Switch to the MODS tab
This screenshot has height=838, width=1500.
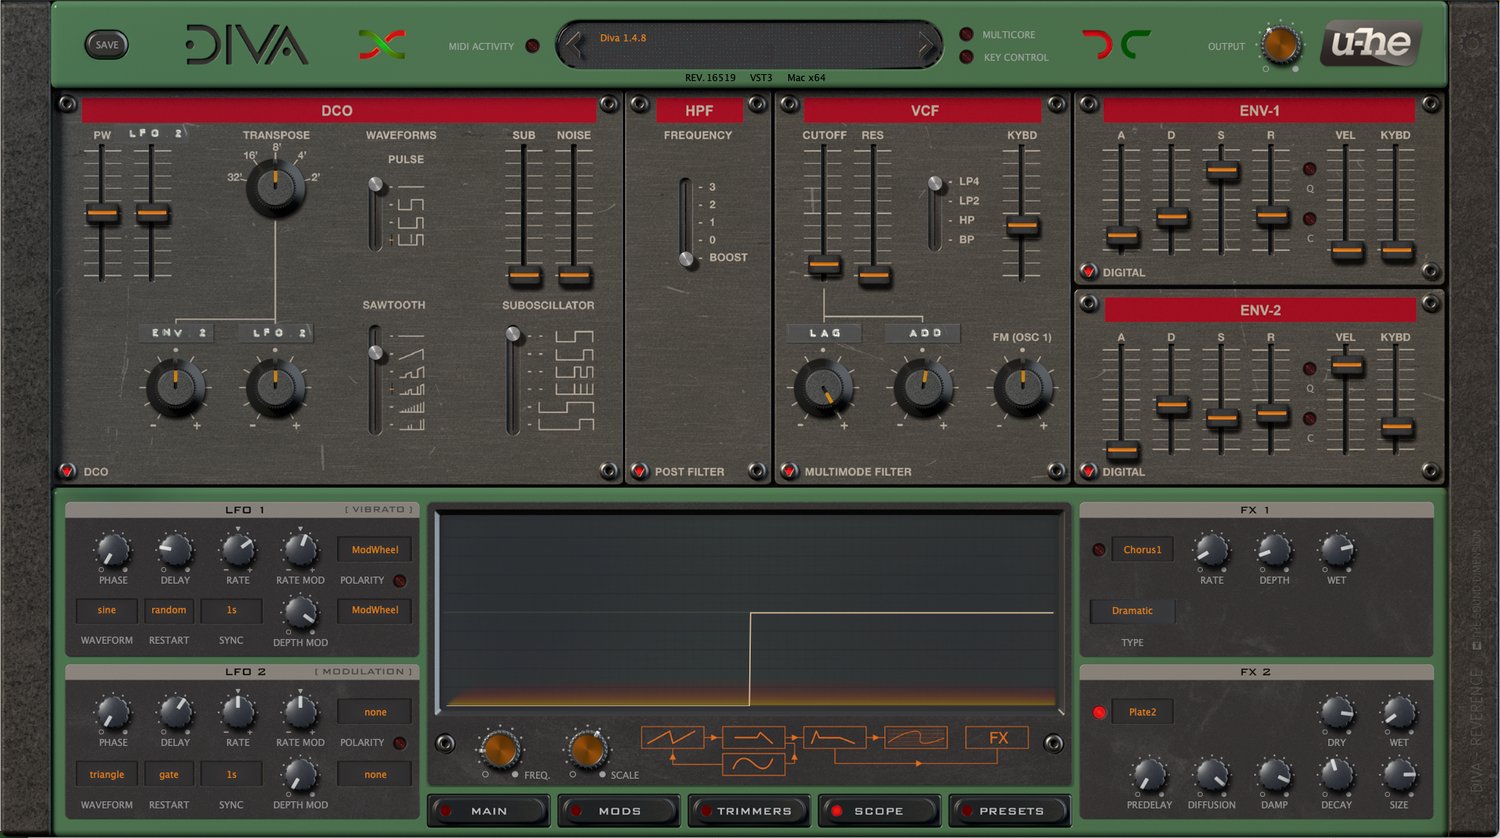point(619,811)
